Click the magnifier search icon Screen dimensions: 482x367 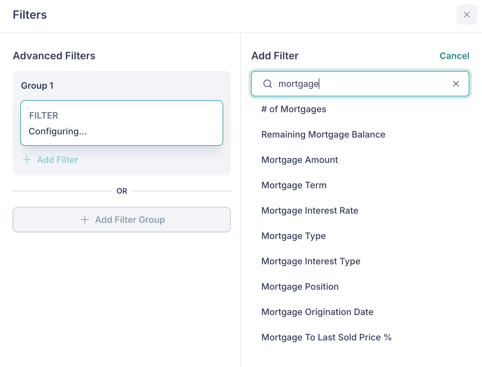coord(268,84)
